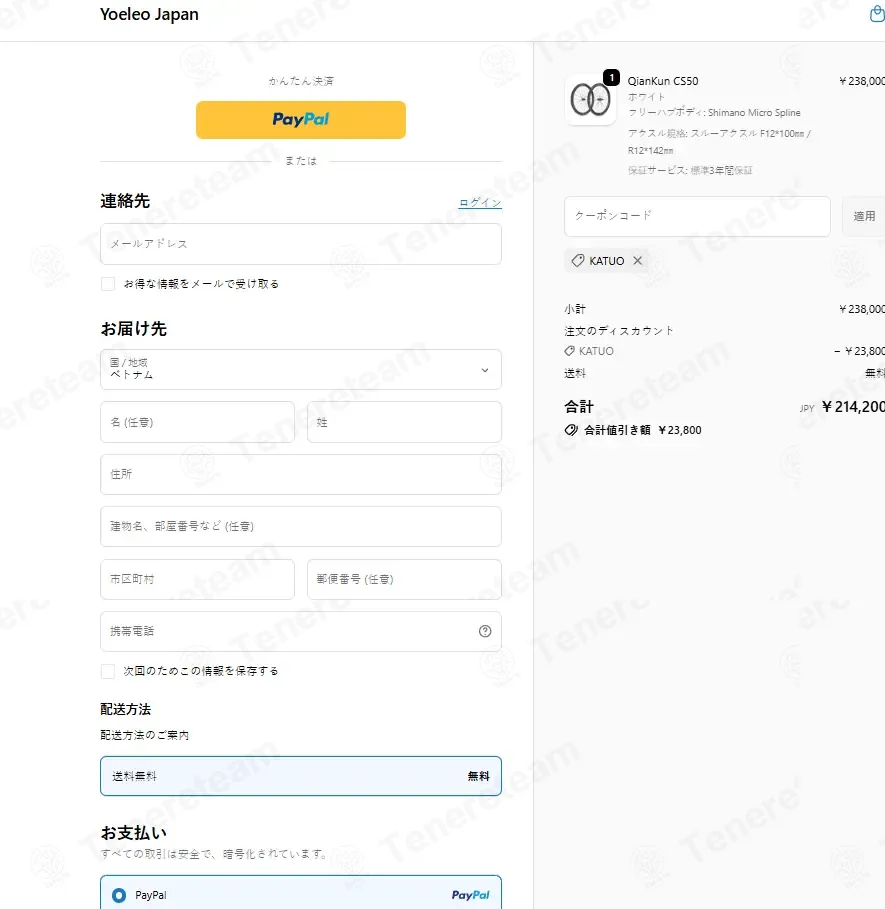Open the 国/地域 country dropdown

tap(301, 369)
